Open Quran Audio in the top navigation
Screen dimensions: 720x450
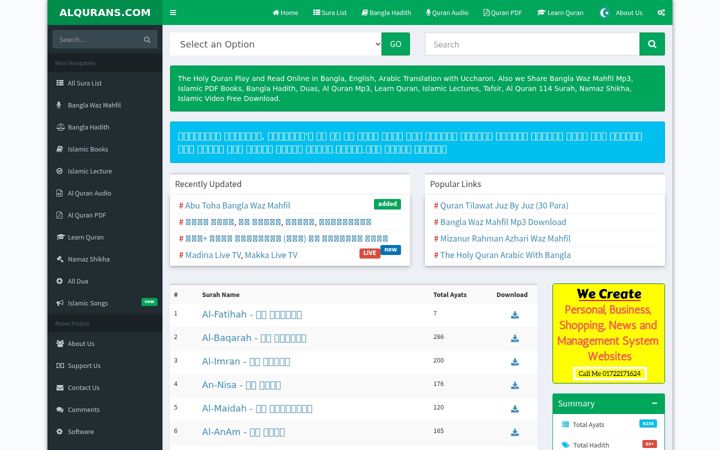(x=447, y=12)
